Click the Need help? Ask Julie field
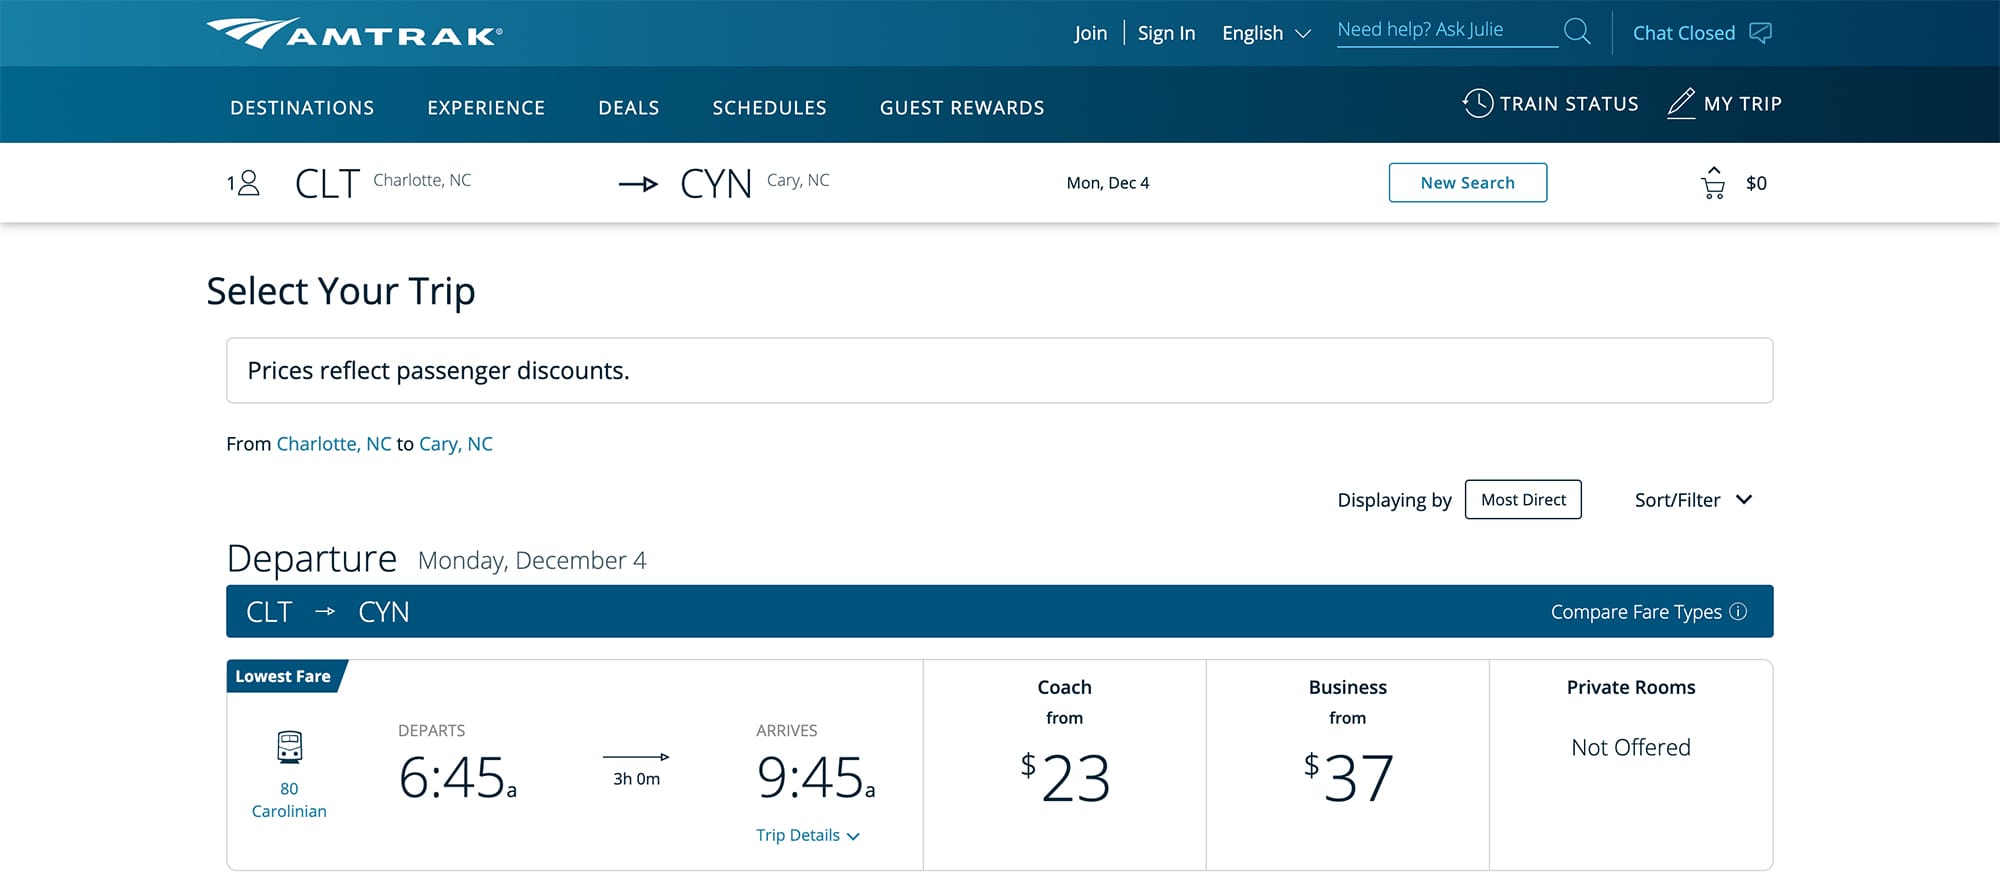The height and width of the screenshot is (888, 2000). coord(1447,31)
